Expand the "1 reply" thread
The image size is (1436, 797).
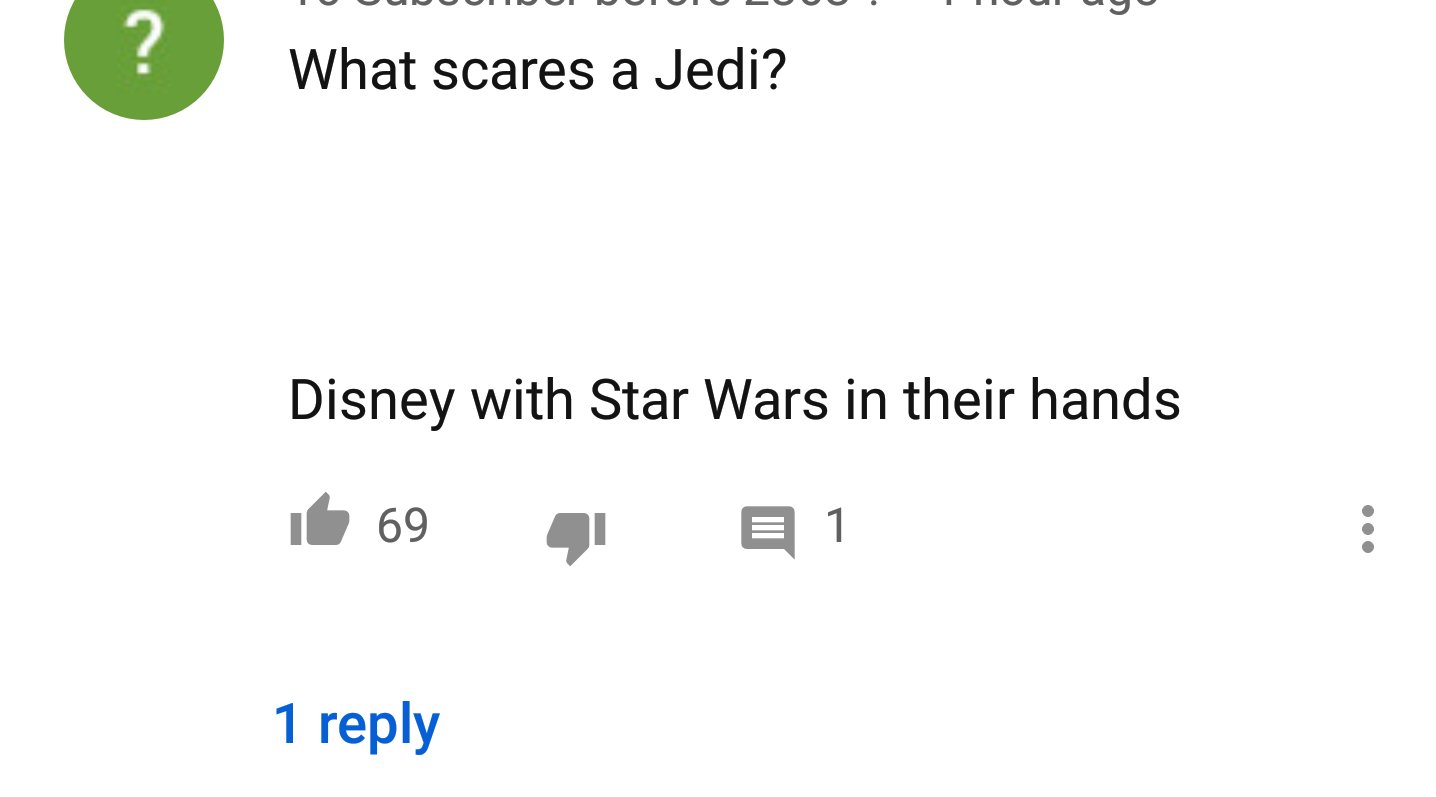(356, 725)
